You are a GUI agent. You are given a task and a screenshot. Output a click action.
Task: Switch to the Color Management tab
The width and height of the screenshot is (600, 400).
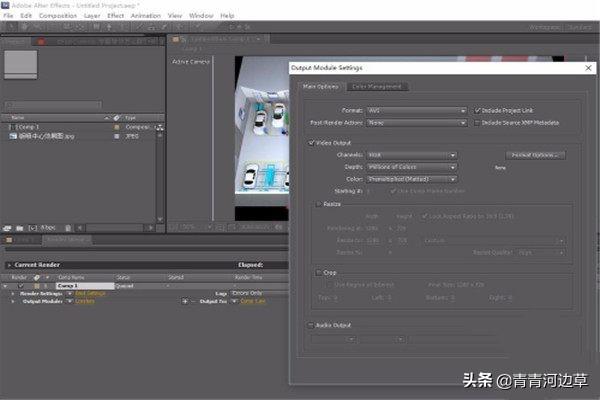click(x=377, y=87)
